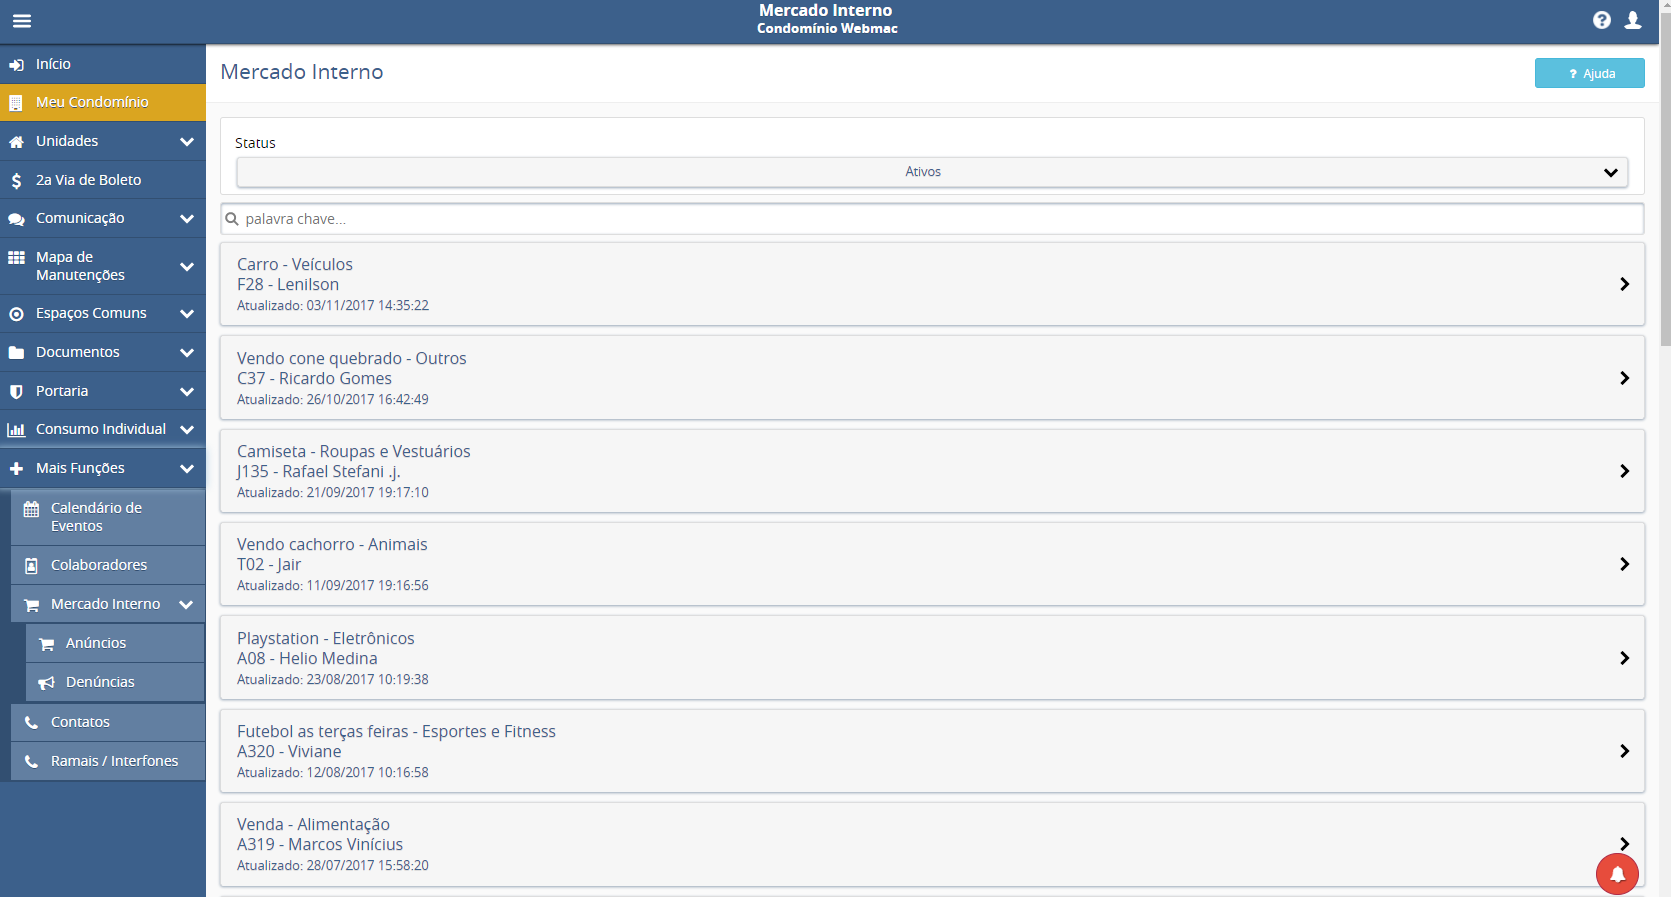Open the Vendo cone quebrado listing
The height and width of the screenshot is (897, 1671).
932,378
